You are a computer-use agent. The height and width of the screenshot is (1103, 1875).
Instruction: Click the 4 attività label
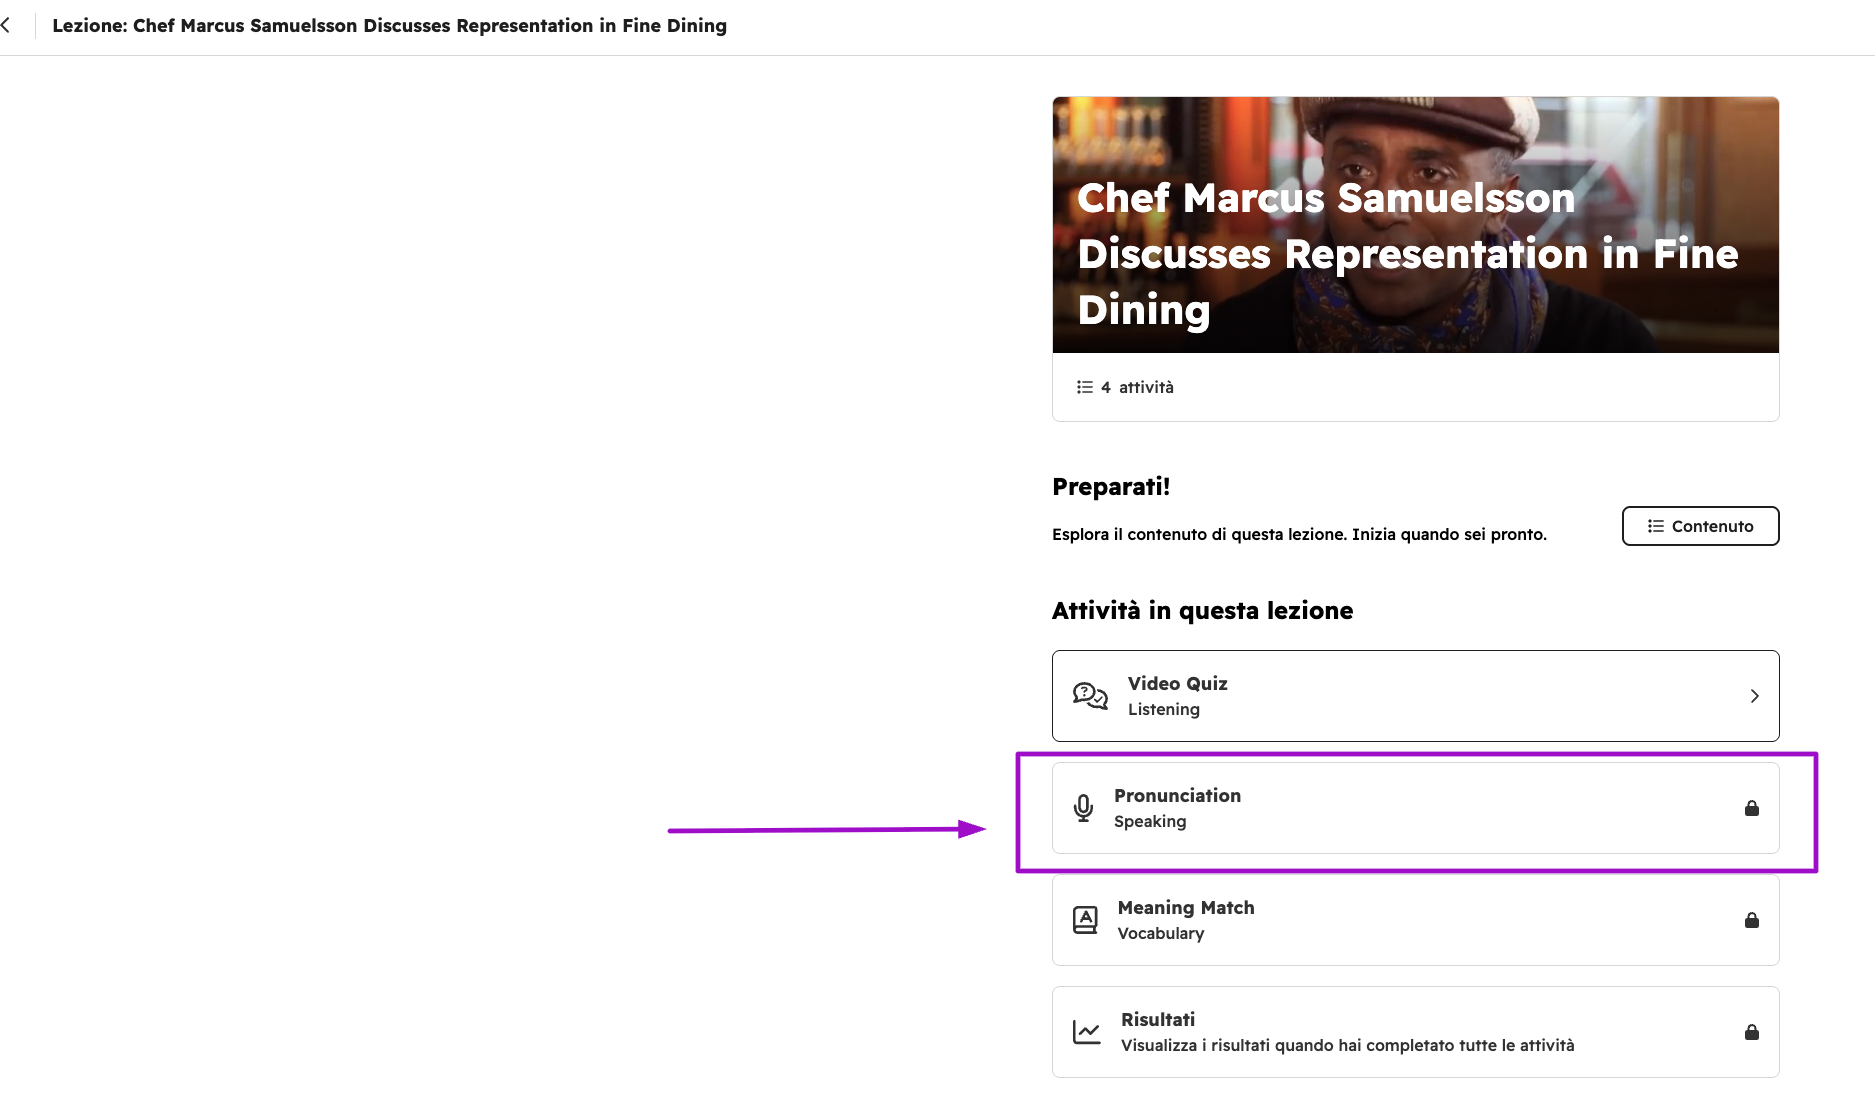point(1137,387)
